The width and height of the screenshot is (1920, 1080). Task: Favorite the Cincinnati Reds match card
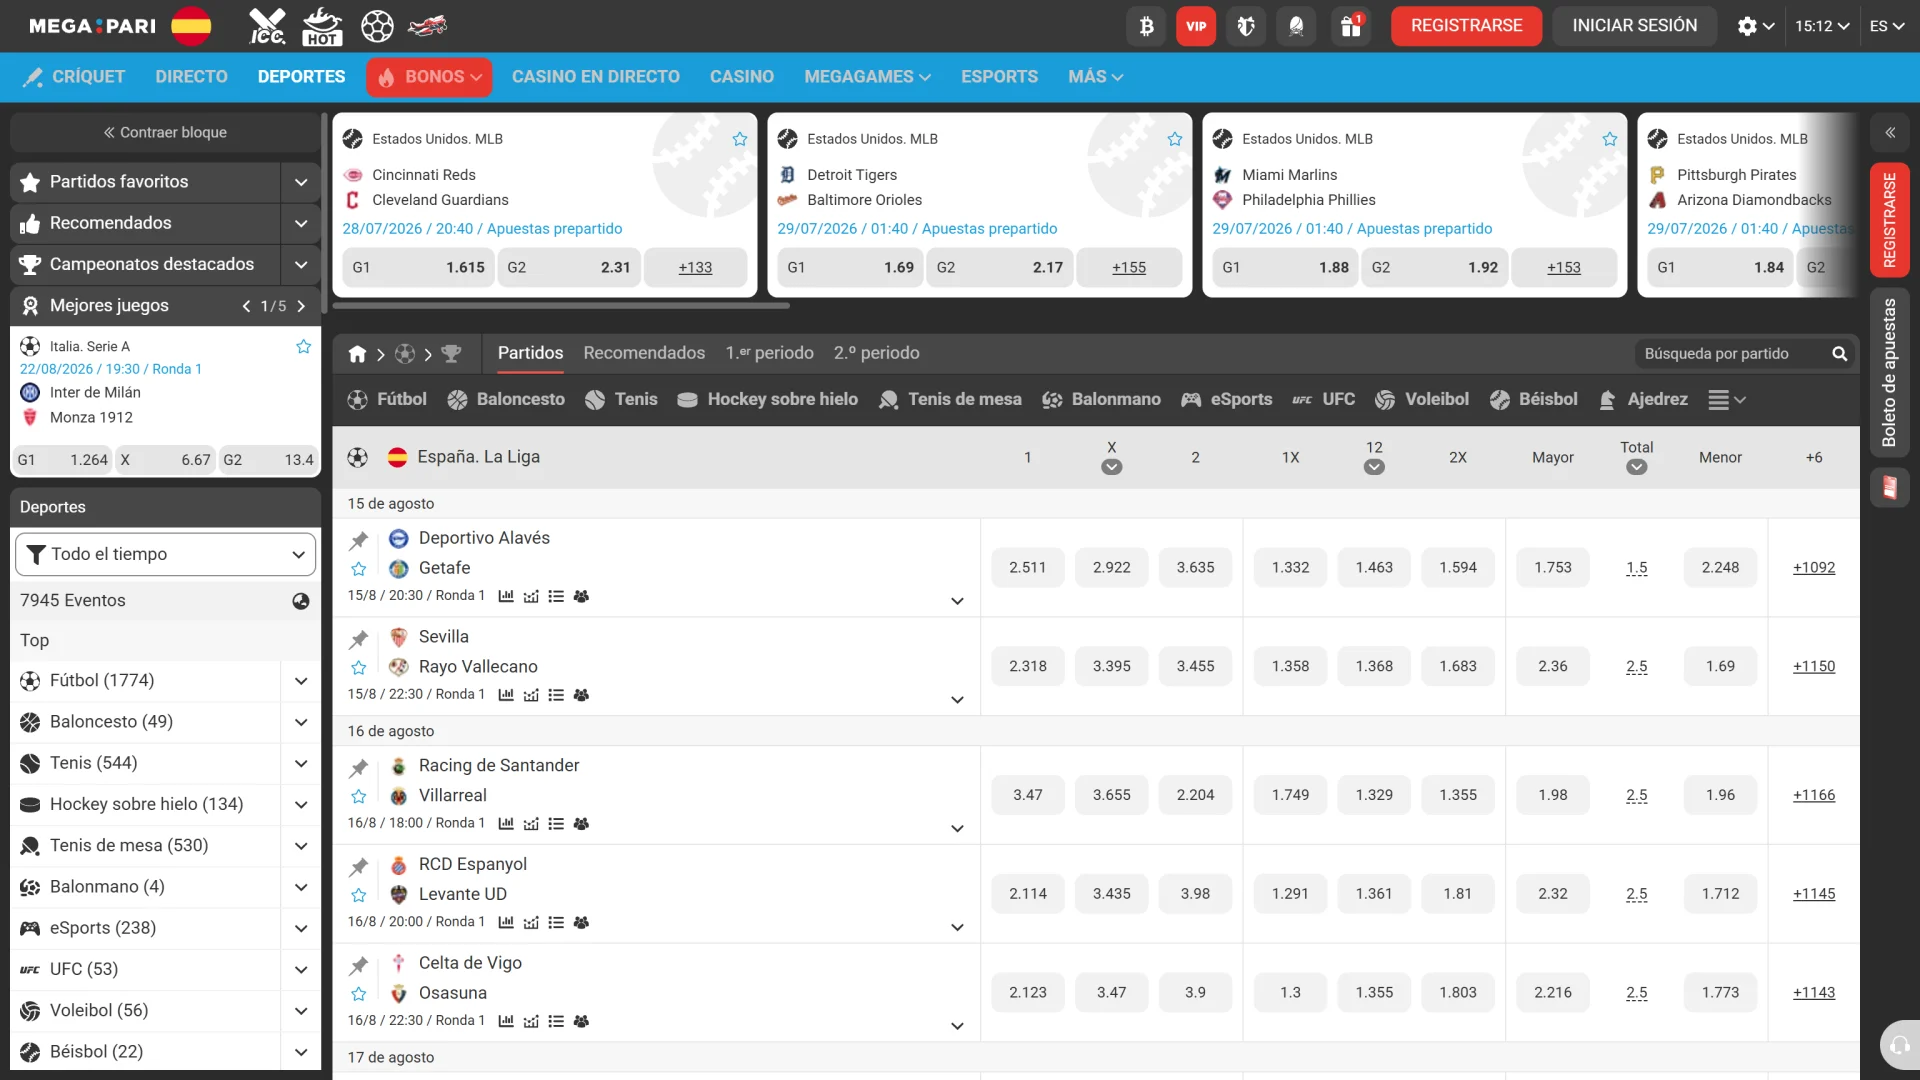pos(740,139)
